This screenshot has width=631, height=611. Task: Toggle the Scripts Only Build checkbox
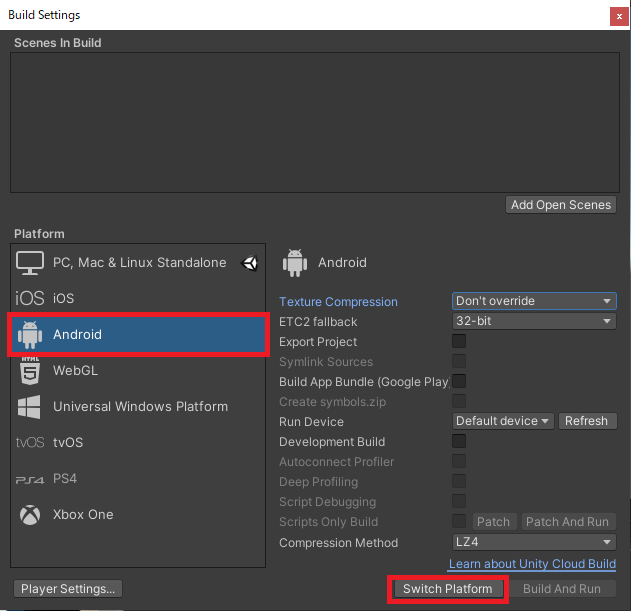pyautogui.click(x=459, y=521)
